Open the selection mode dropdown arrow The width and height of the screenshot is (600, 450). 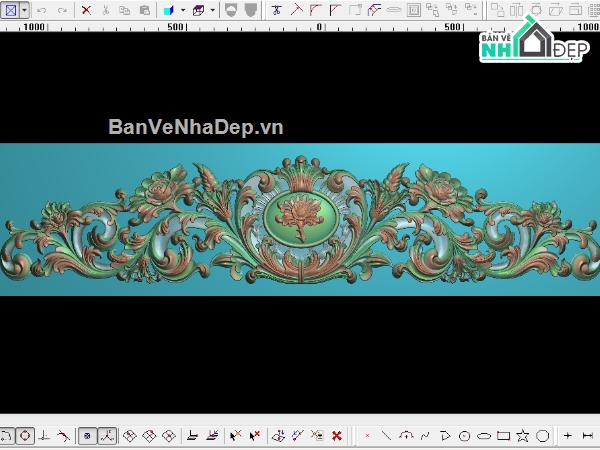point(24,10)
